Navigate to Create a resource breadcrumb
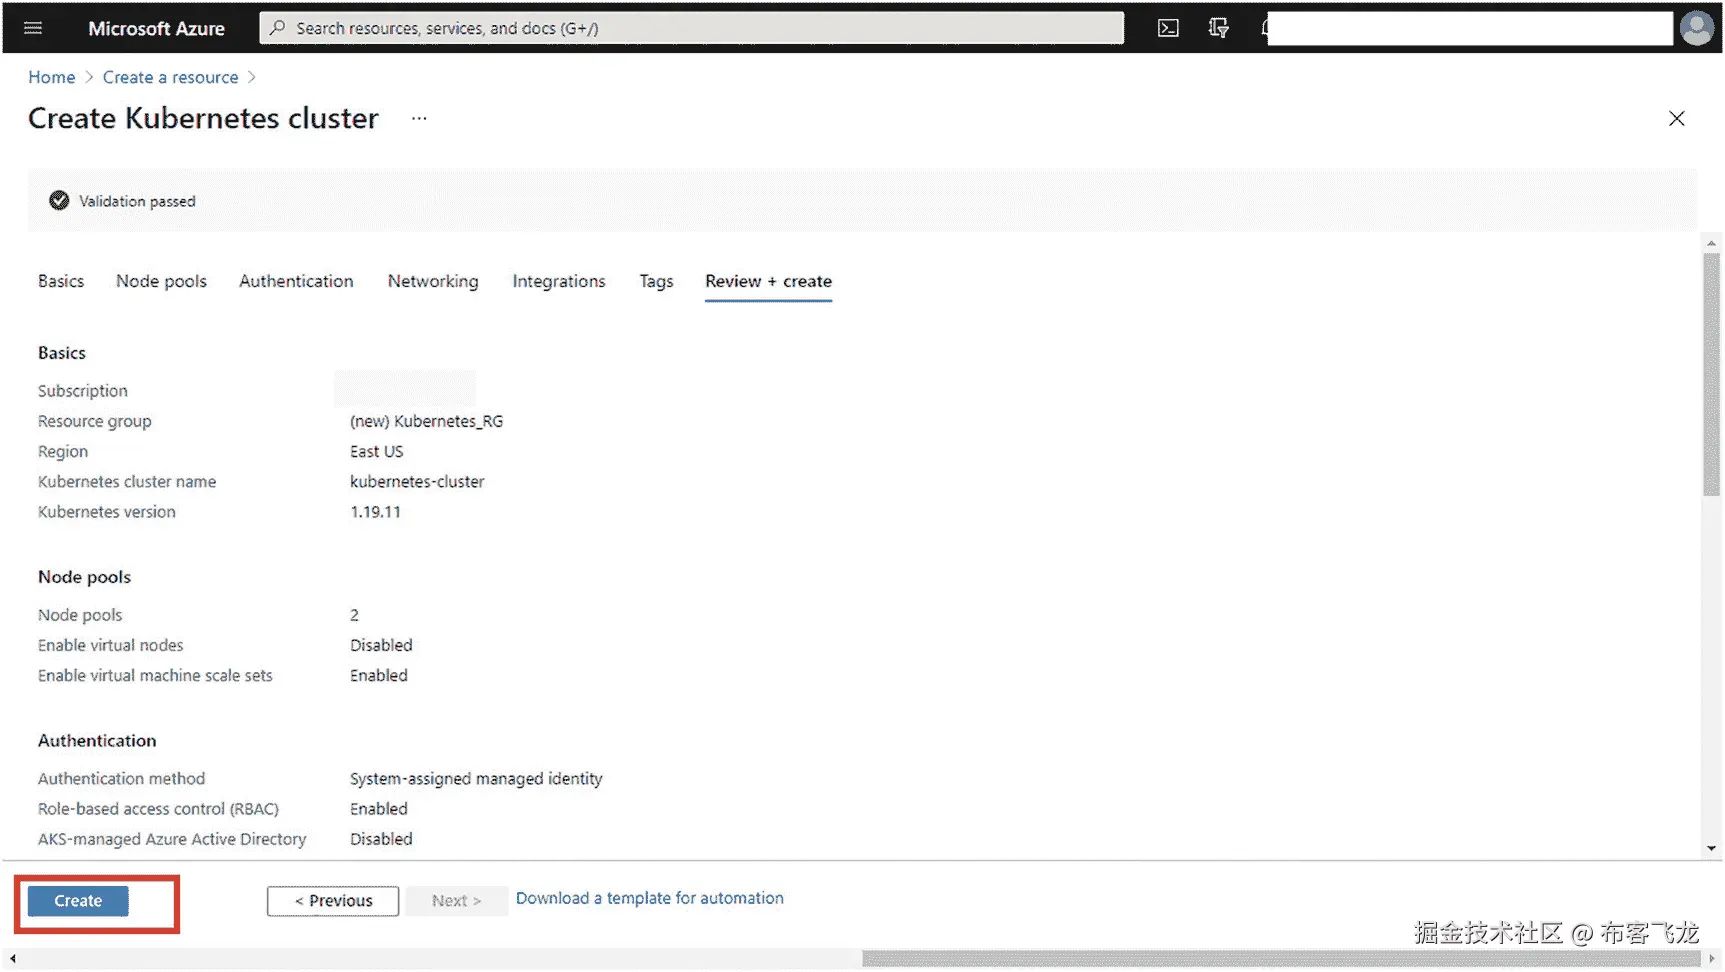The image size is (1725, 972). point(170,77)
